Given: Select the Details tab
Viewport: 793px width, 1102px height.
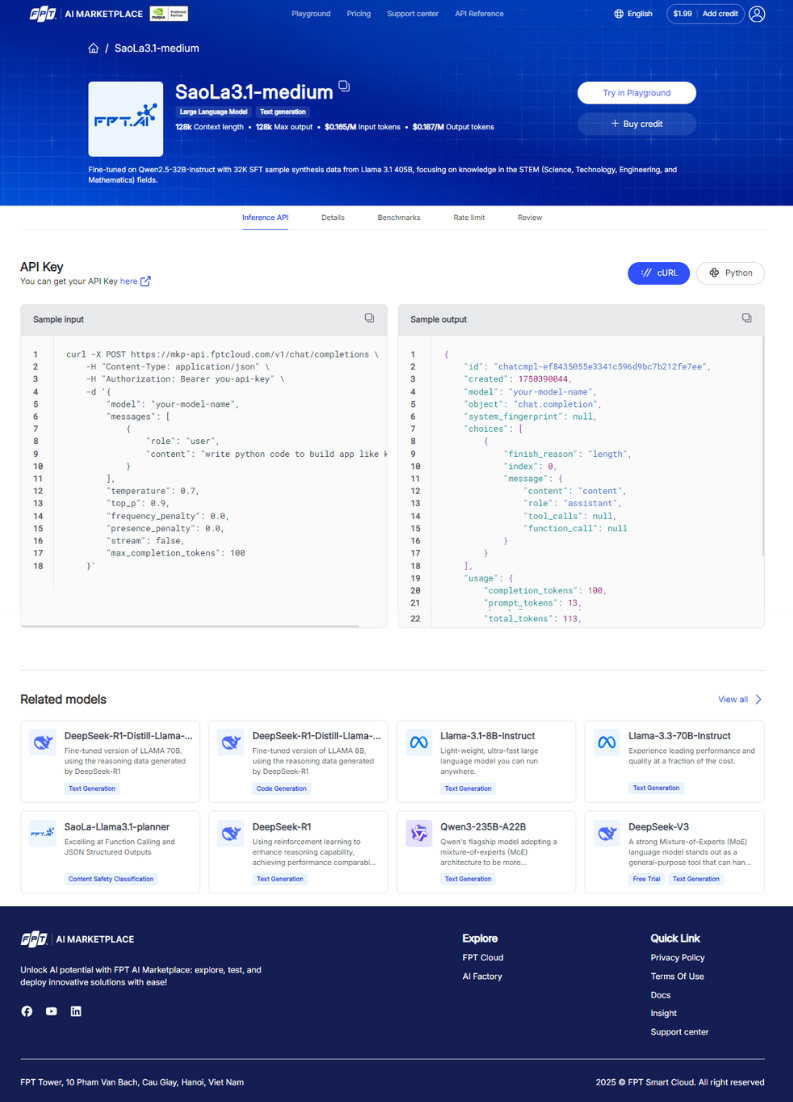Looking at the screenshot, I should click(333, 218).
